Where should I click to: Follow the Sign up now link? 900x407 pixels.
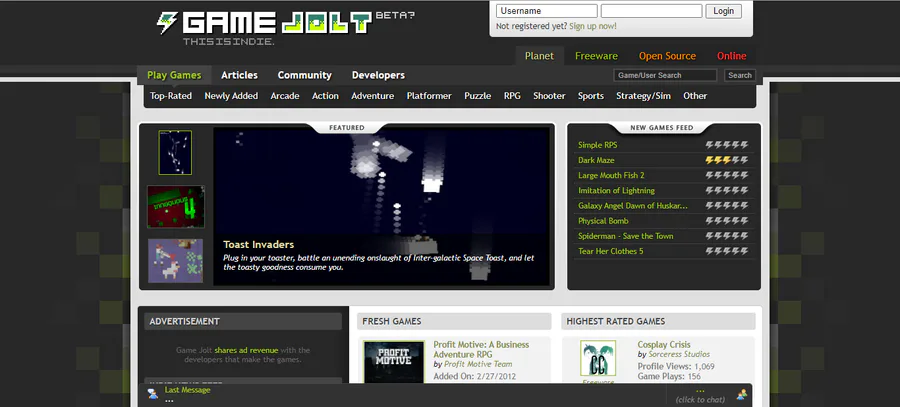[x=593, y=26]
